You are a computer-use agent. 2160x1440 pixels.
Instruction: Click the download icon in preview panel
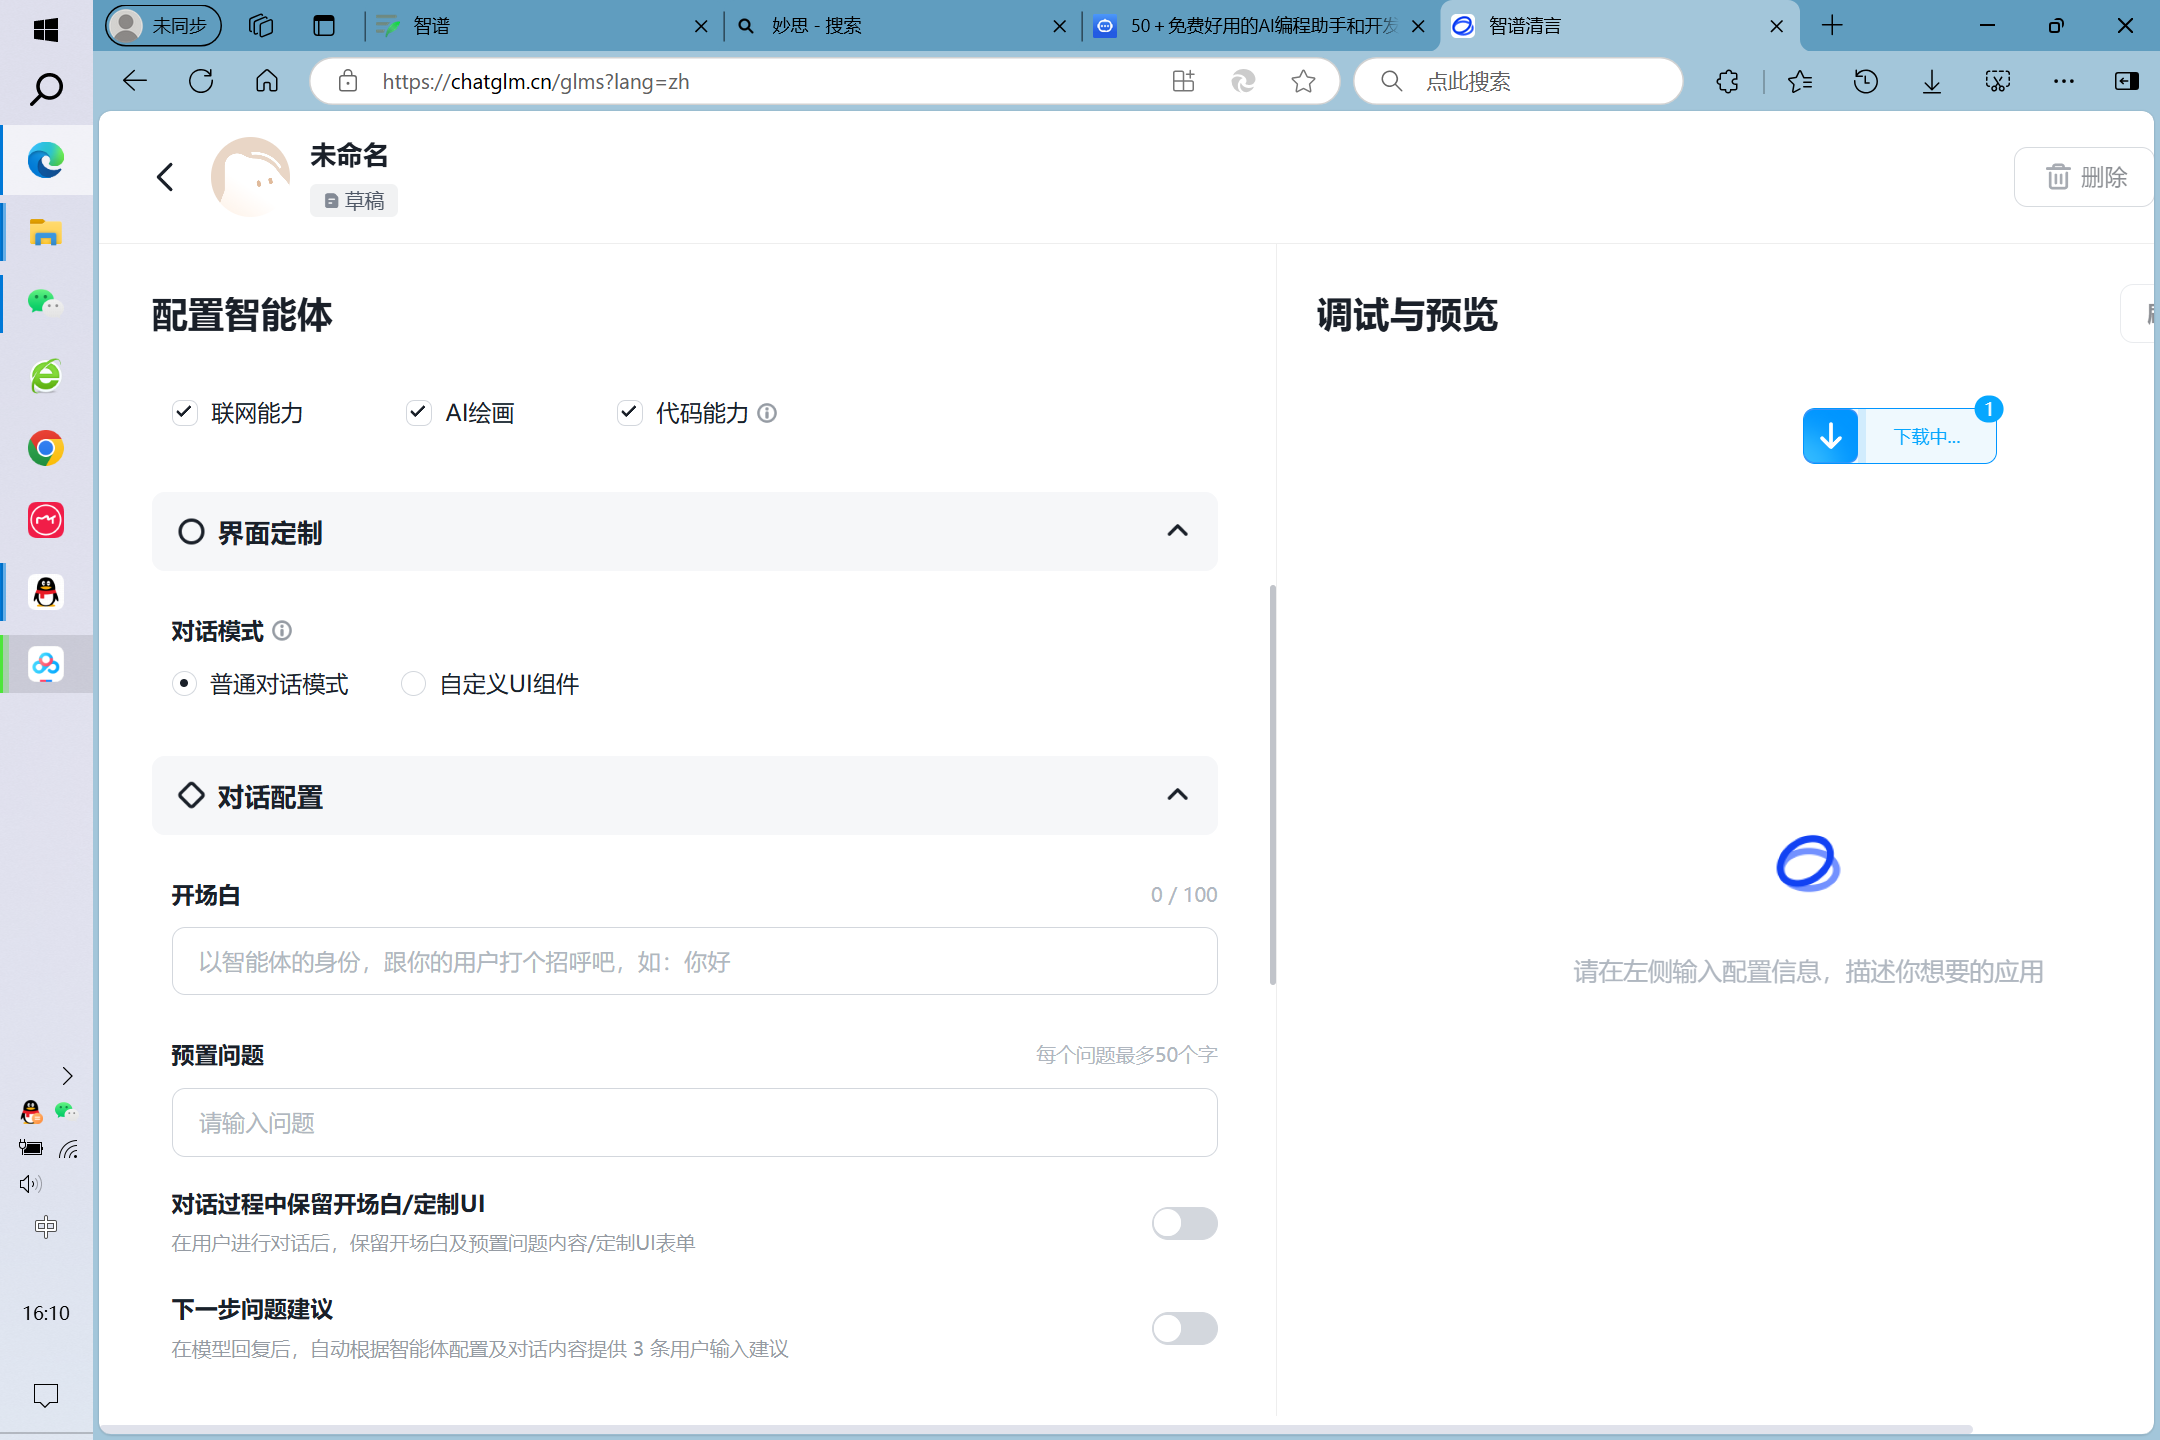[x=1829, y=436]
